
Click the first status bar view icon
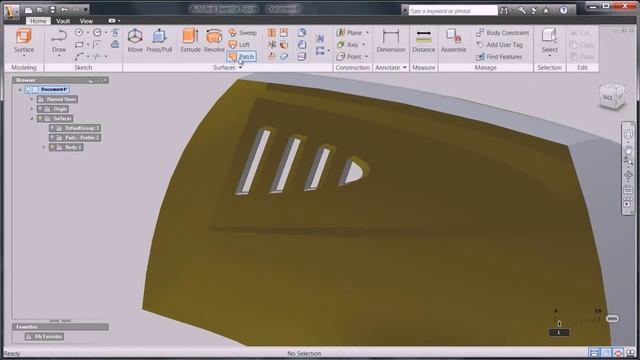tap(594, 353)
